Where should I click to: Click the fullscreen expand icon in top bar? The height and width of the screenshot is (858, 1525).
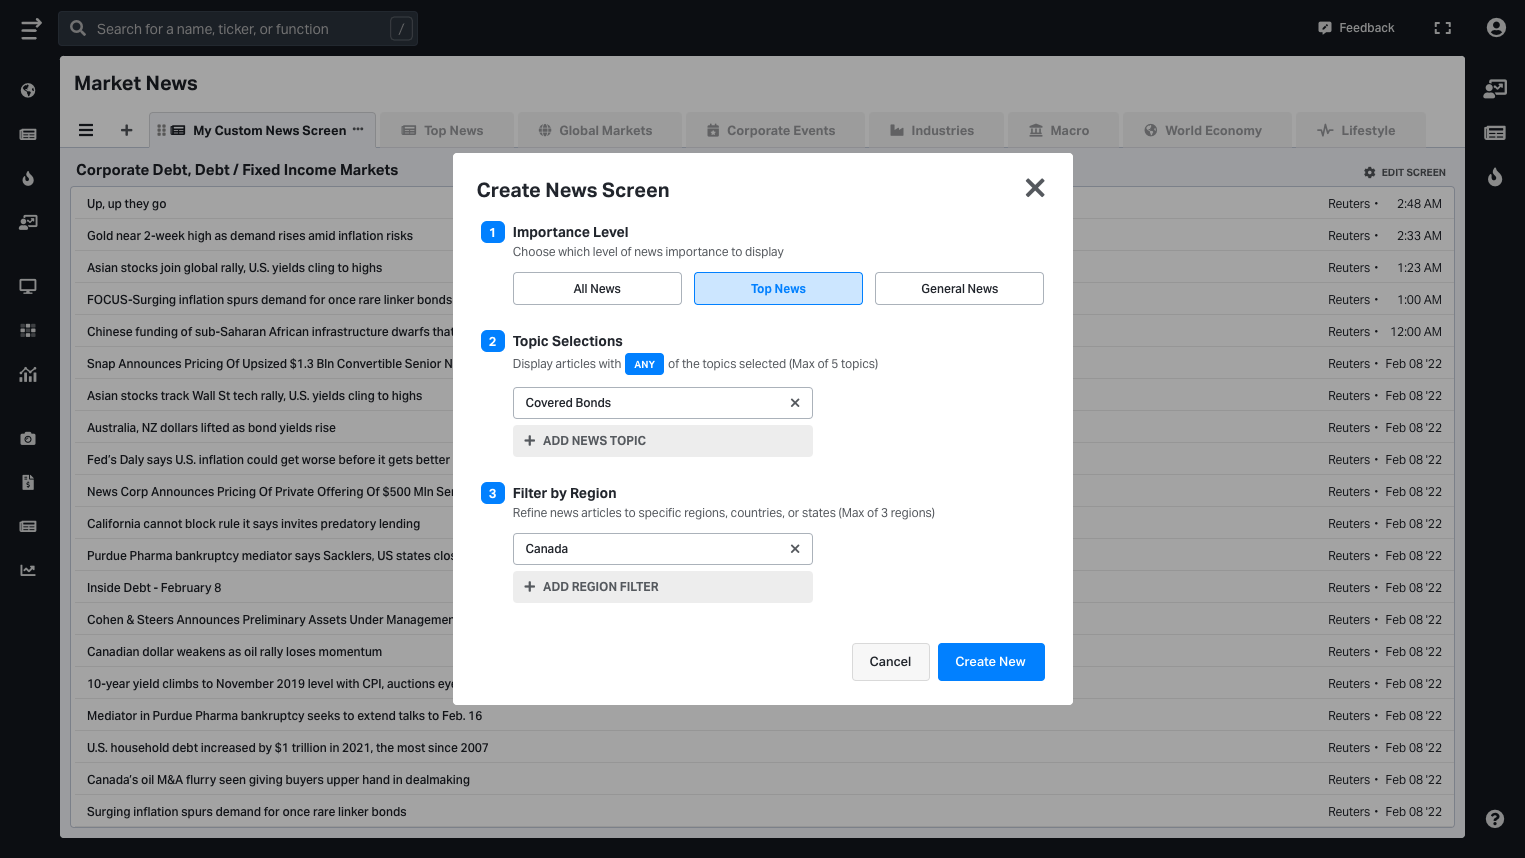[1442, 27]
